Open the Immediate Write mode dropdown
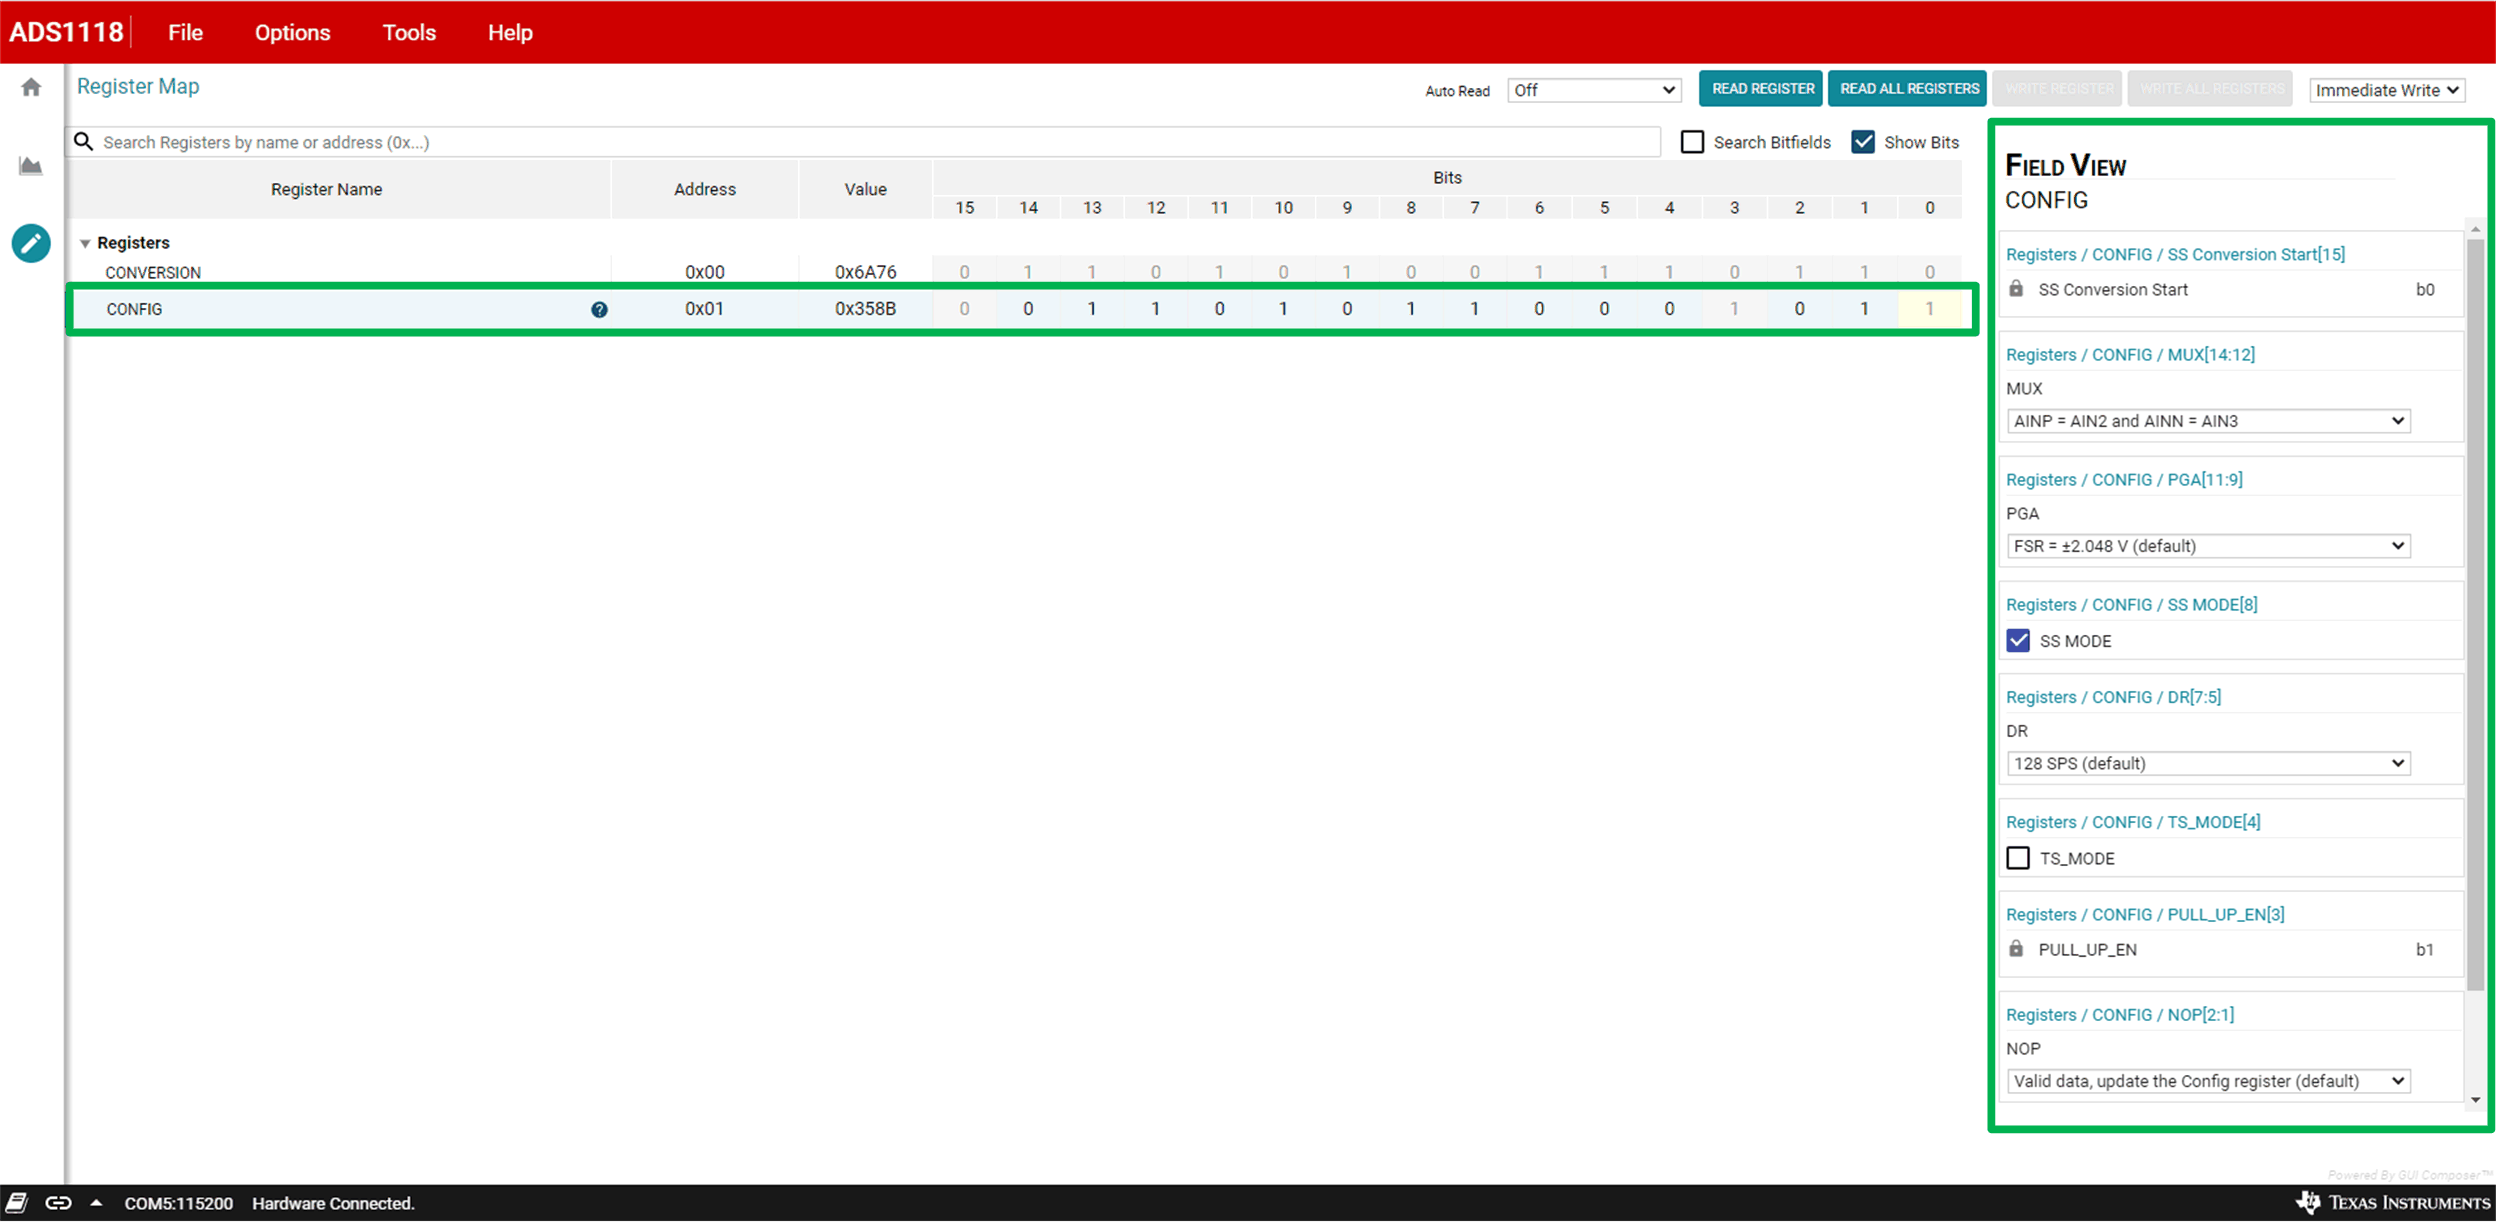Viewport: 2497px width, 1222px height. click(x=2386, y=90)
